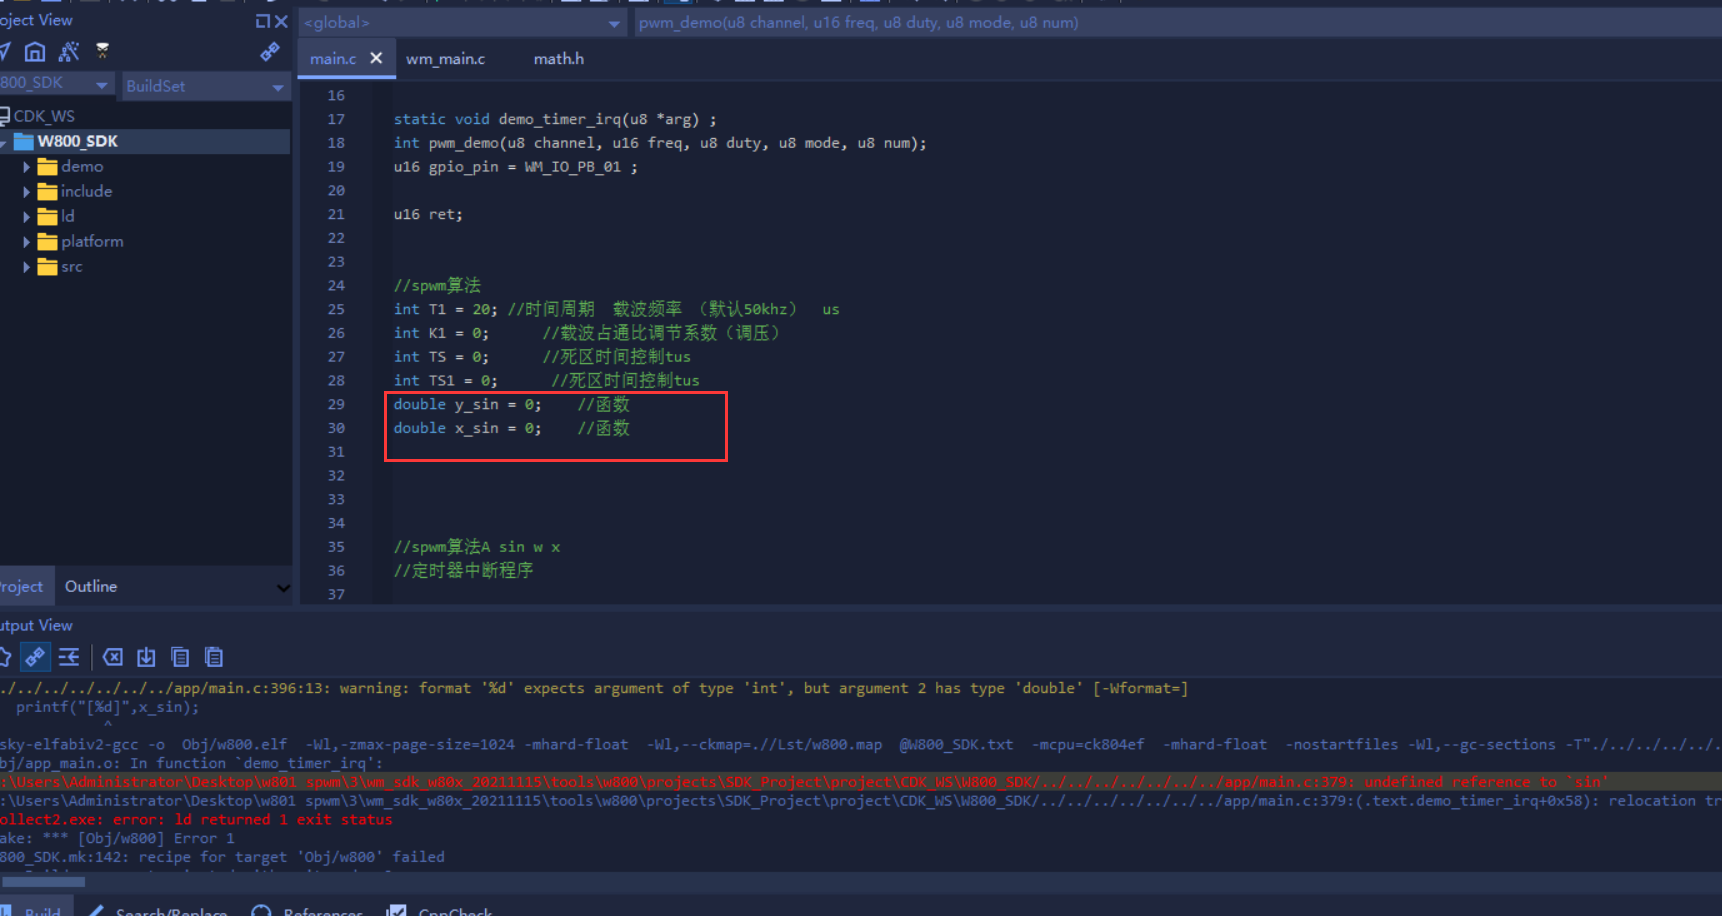Select the CDK_WS workspace node
This screenshot has height=916, width=1722.
coord(44,116)
